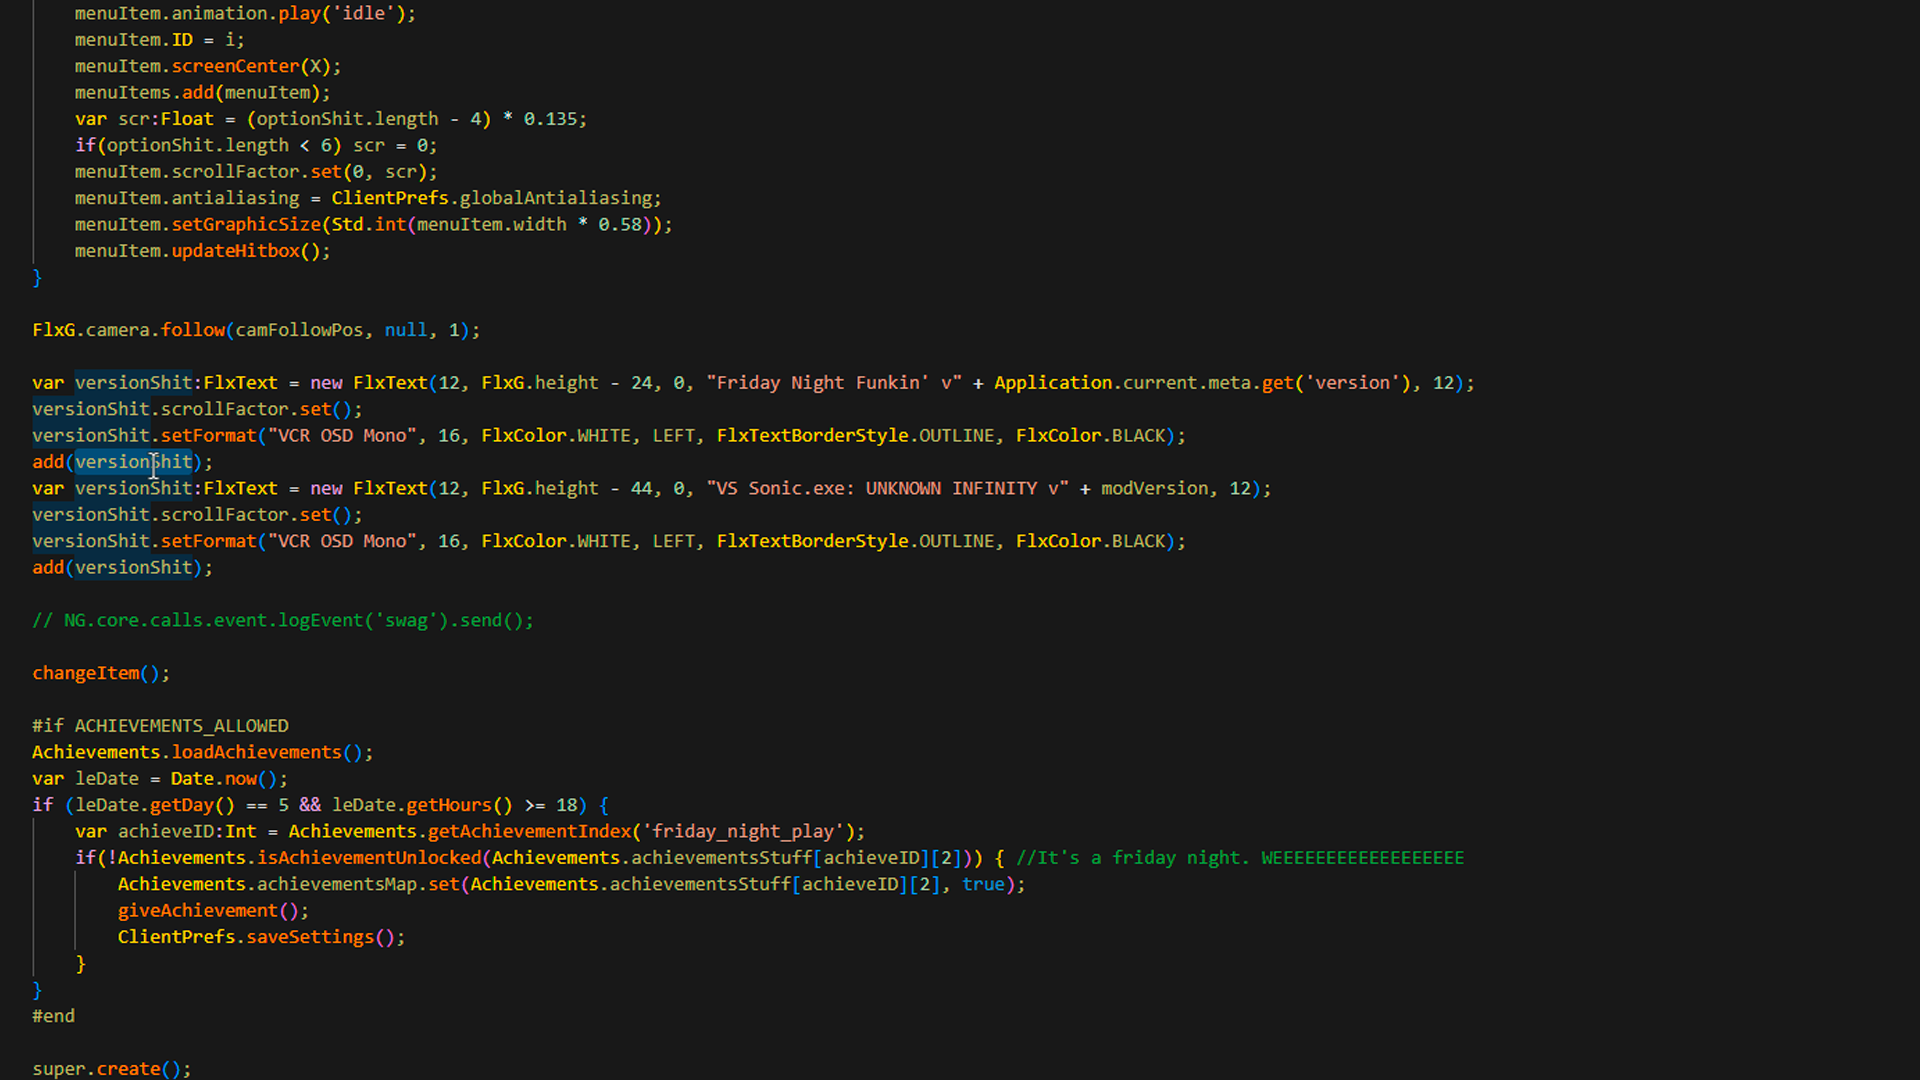1920x1080 pixels.
Task: Click the commented-out NG.core.calls.event line
Action: [283, 620]
